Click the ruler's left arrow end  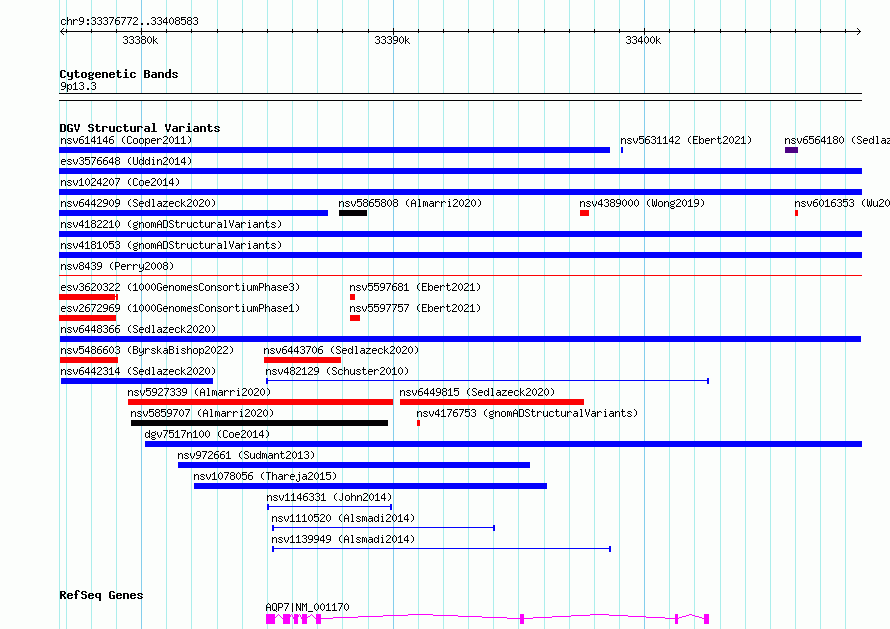(62, 32)
